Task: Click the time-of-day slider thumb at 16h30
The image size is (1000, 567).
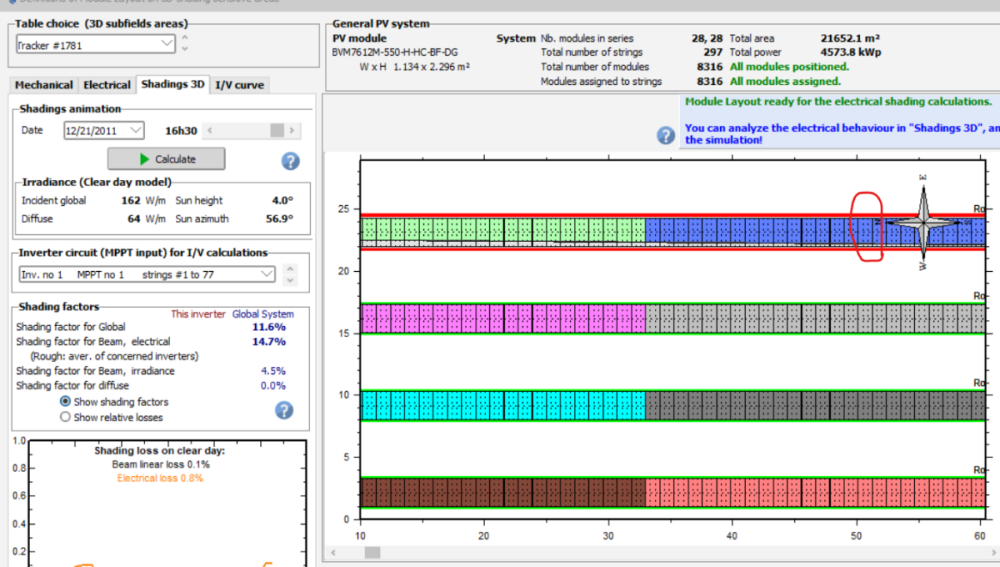Action: coord(277,130)
